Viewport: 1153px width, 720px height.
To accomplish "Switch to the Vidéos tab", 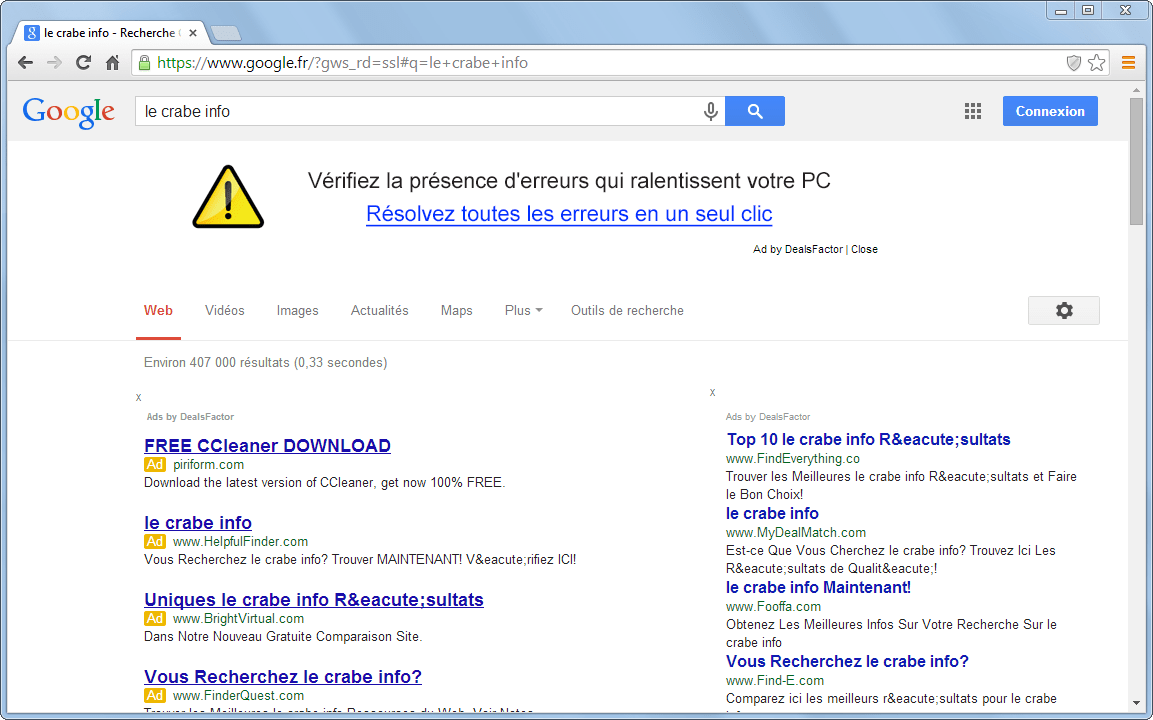I will pos(224,310).
